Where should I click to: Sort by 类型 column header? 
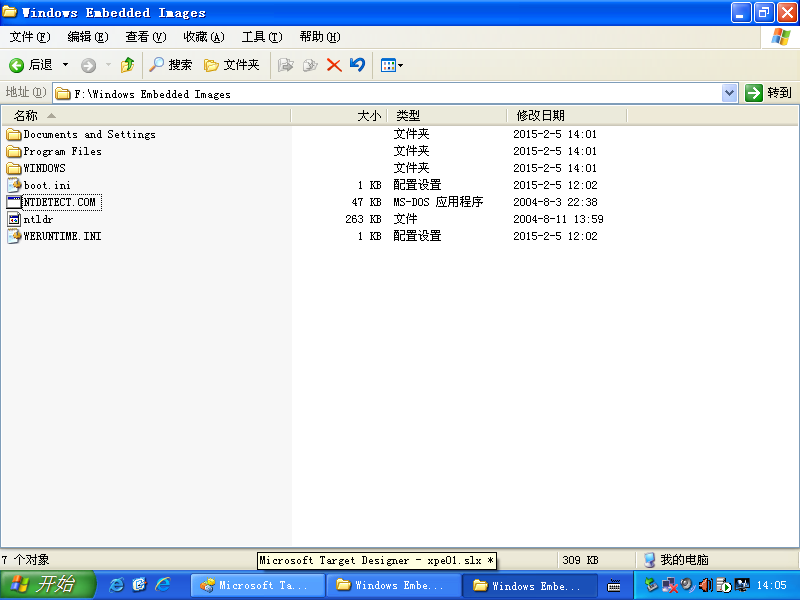coord(447,116)
